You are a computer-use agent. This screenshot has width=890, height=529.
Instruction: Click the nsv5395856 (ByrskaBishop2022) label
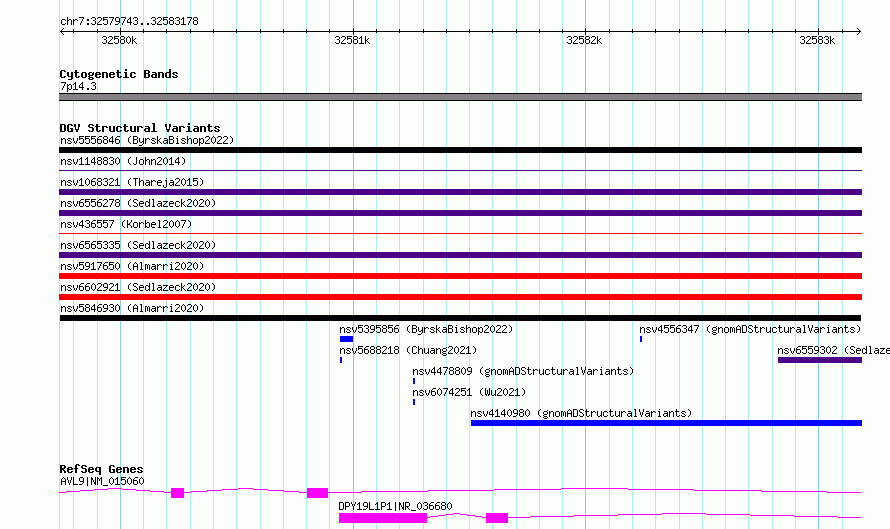point(426,329)
